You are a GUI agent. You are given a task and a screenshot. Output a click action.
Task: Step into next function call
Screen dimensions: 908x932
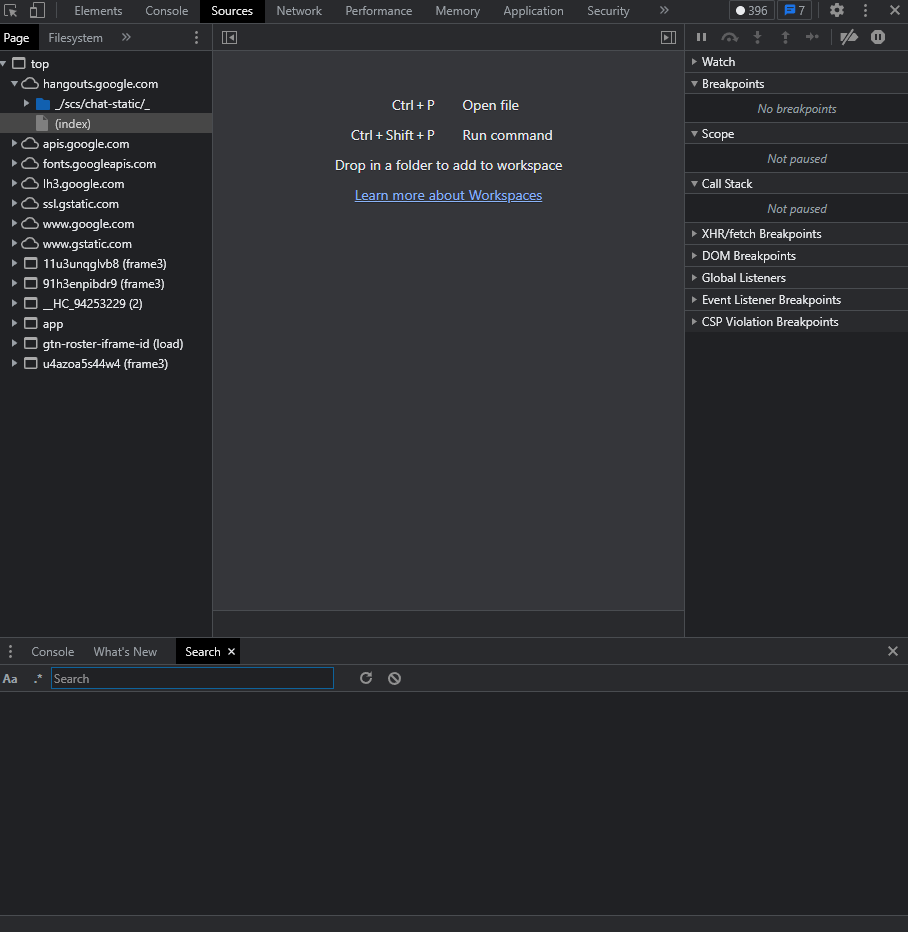pos(758,37)
